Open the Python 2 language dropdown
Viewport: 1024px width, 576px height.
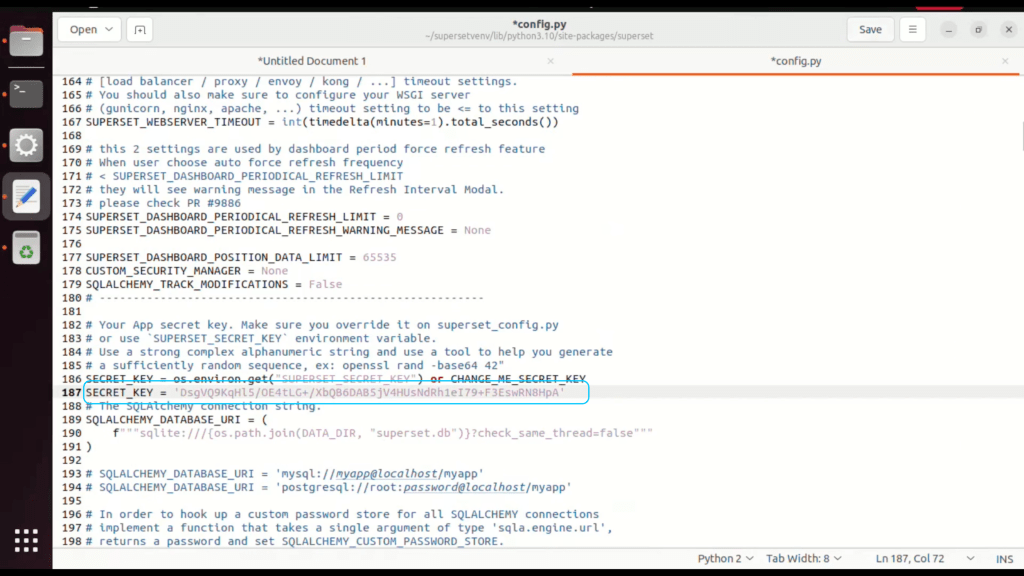coord(724,558)
